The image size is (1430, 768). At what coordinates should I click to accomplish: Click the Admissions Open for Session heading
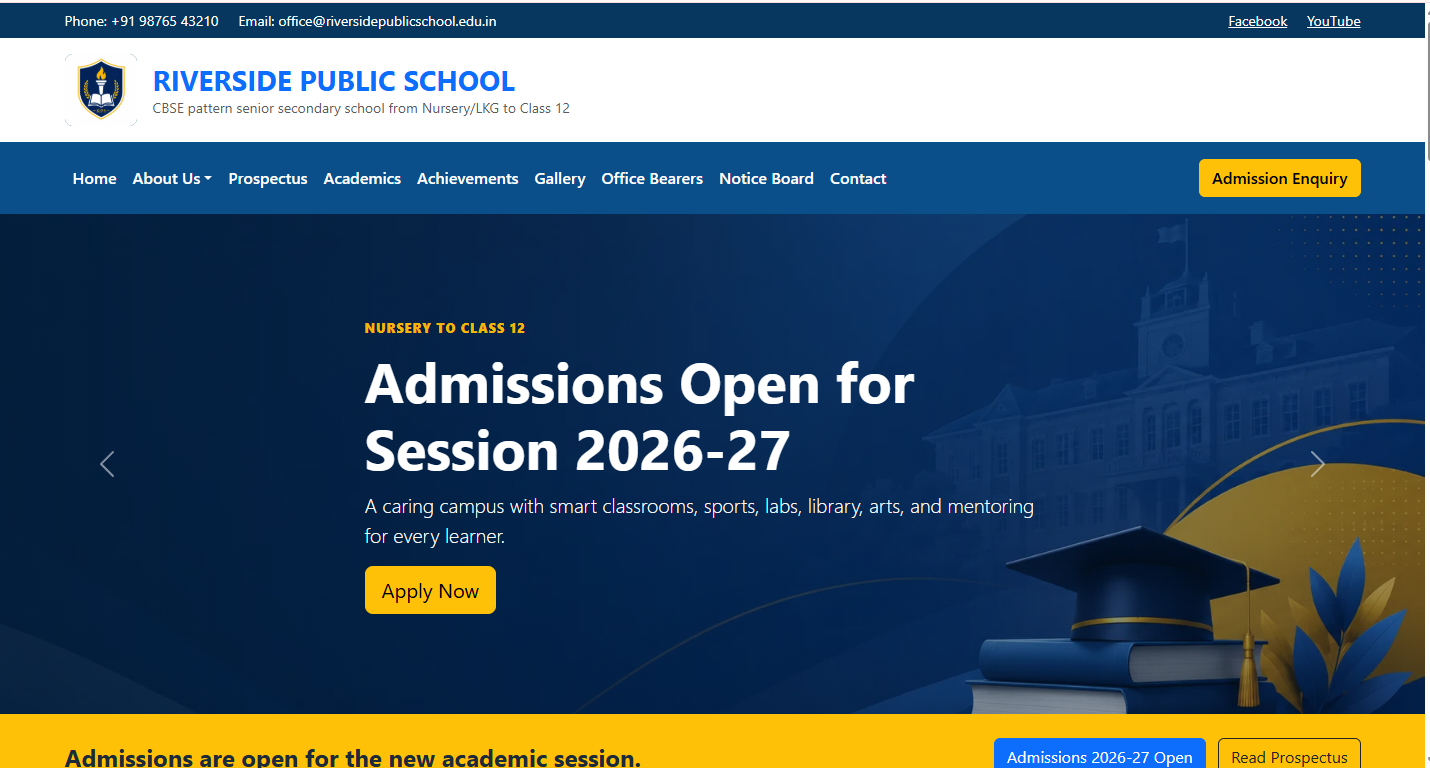click(640, 417)
